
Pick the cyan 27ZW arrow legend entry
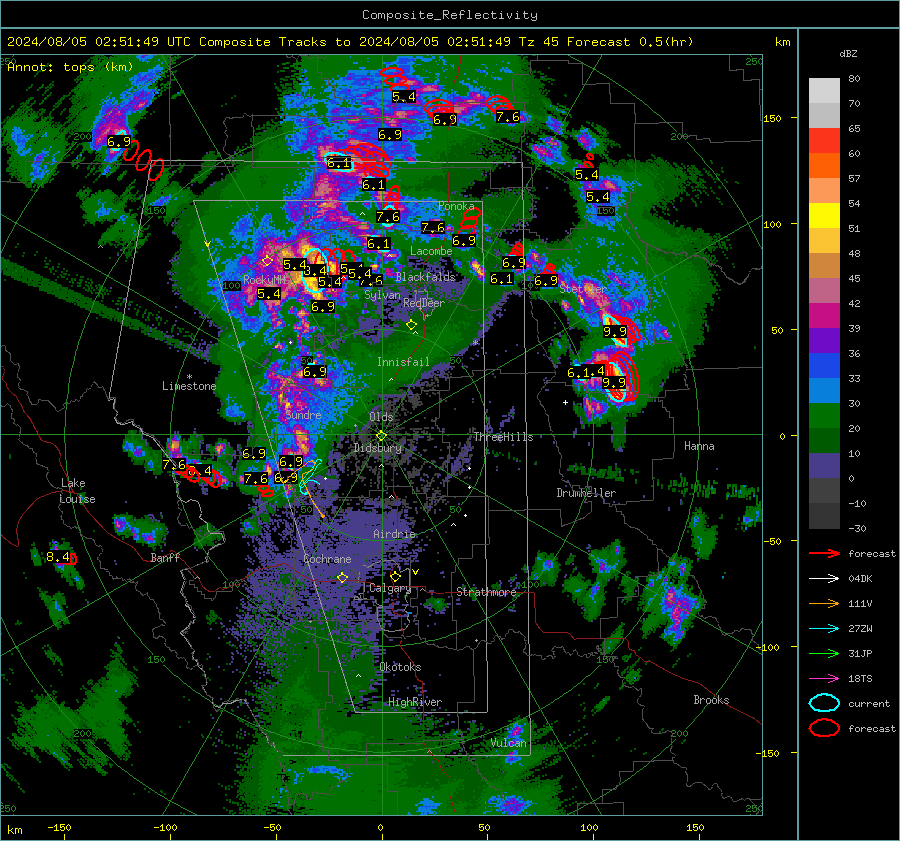824,629
